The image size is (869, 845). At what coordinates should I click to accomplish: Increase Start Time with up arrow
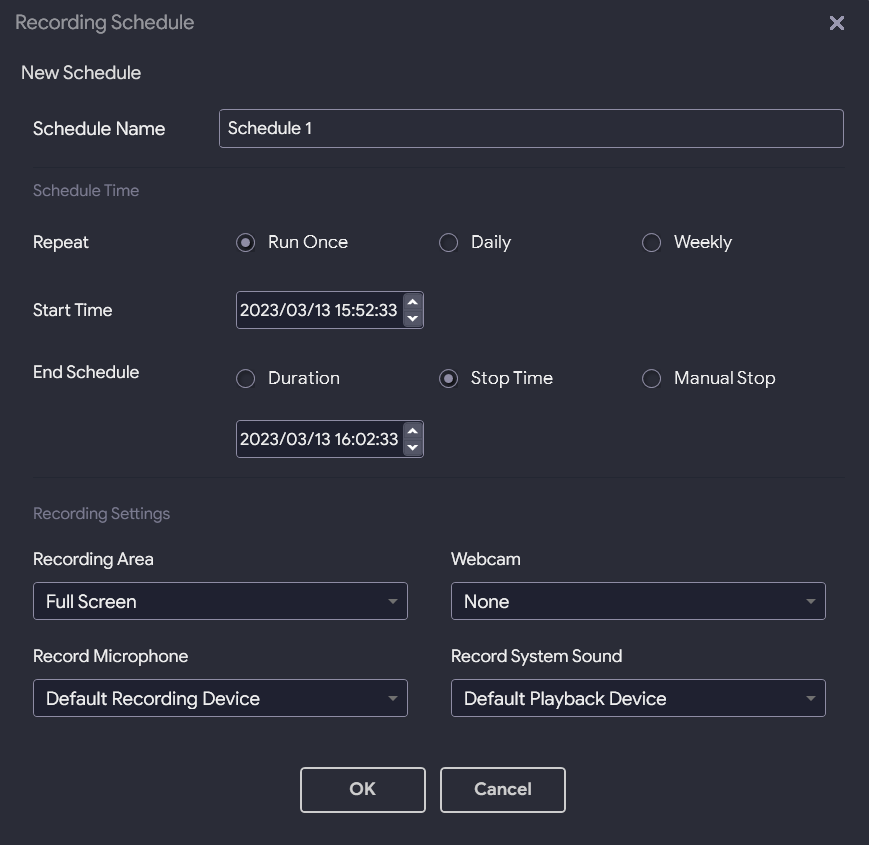tap(412, 302)
